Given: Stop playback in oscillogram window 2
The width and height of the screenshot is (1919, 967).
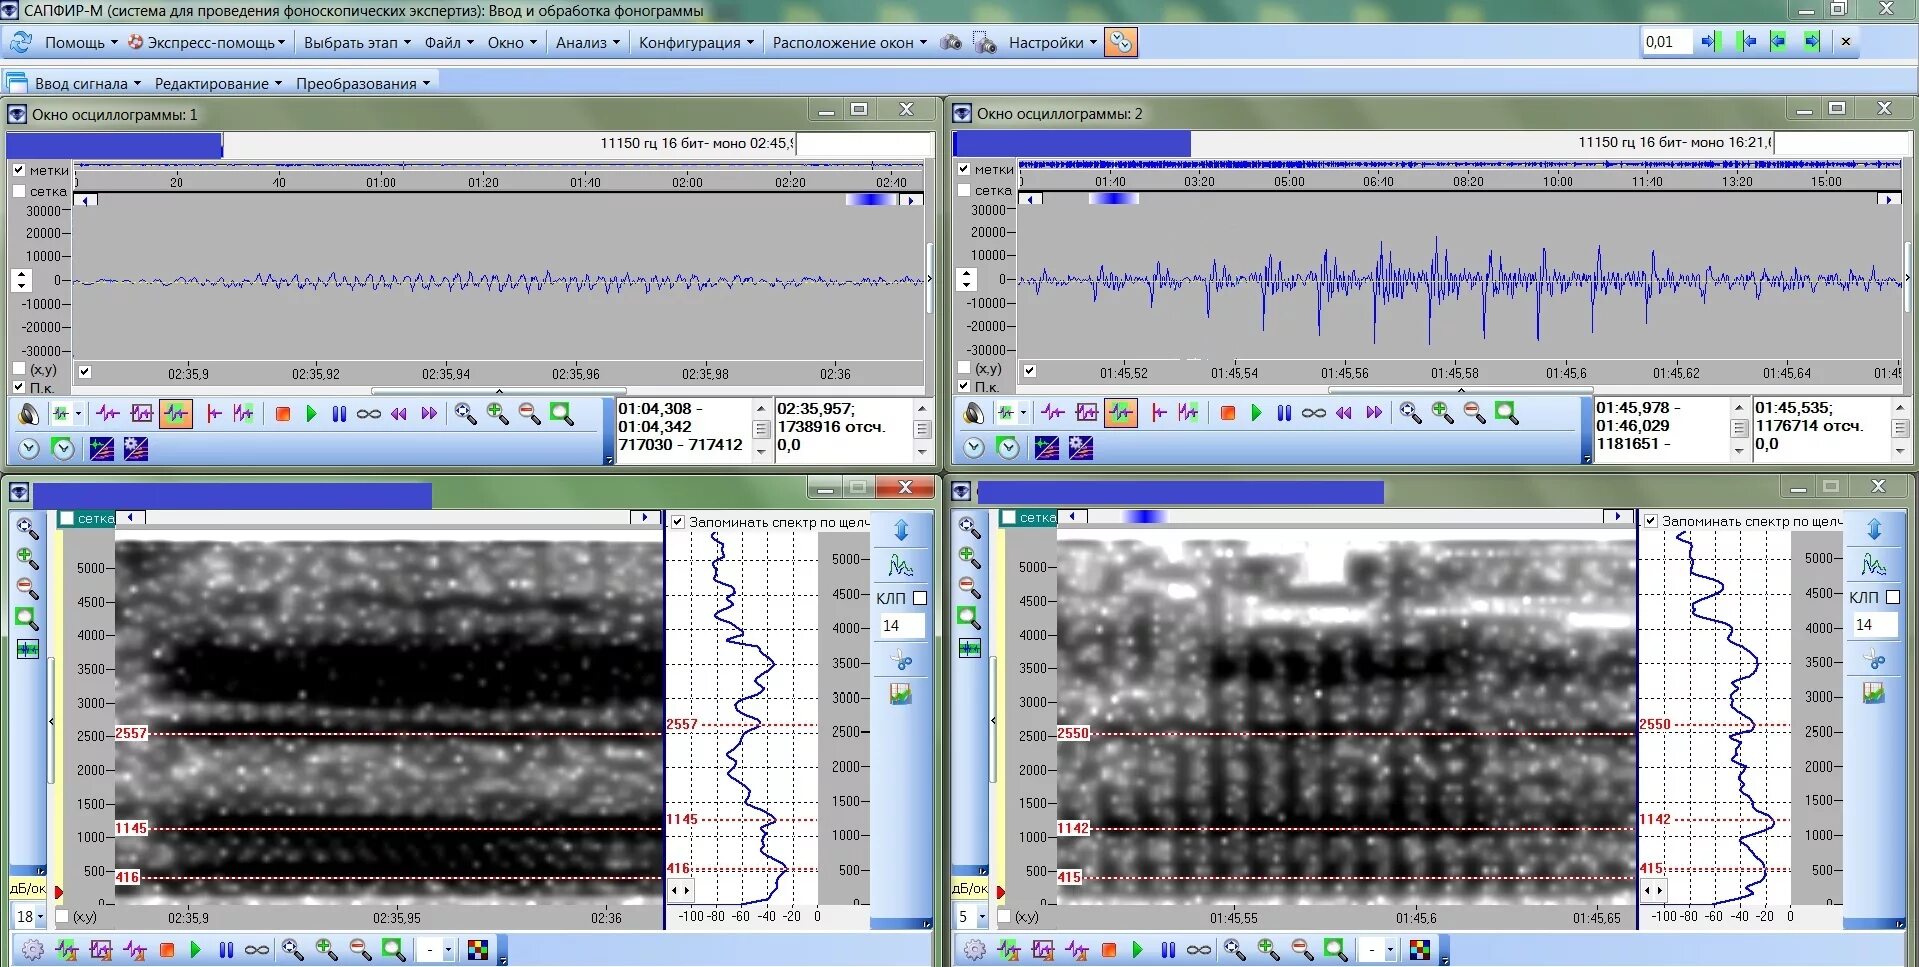Looking at the screenshot, I should 1228,412.
